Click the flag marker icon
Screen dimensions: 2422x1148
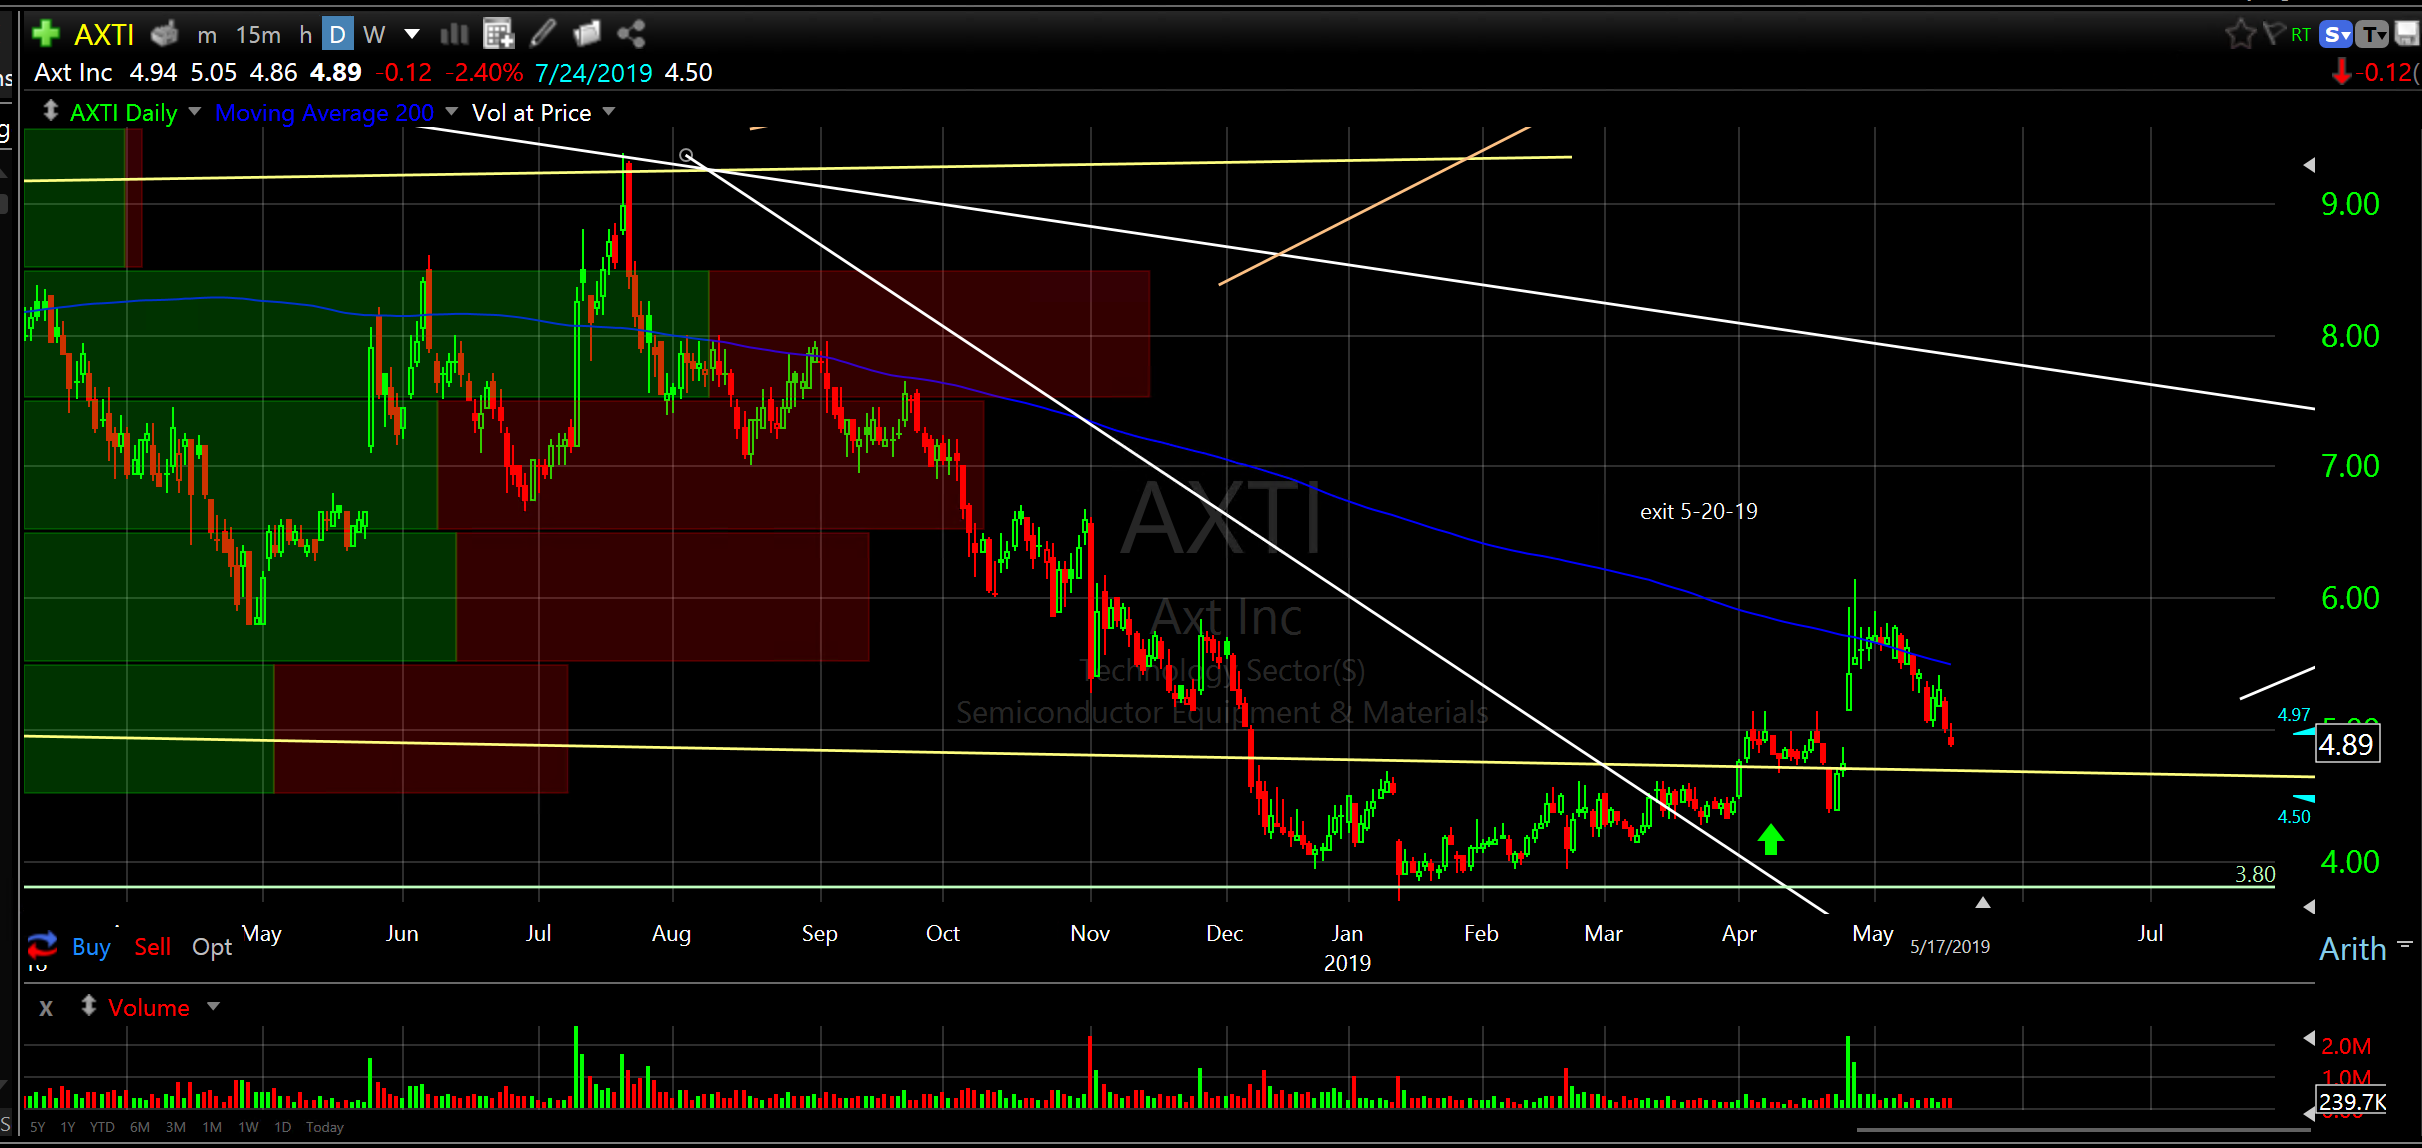click(2273, 34)
